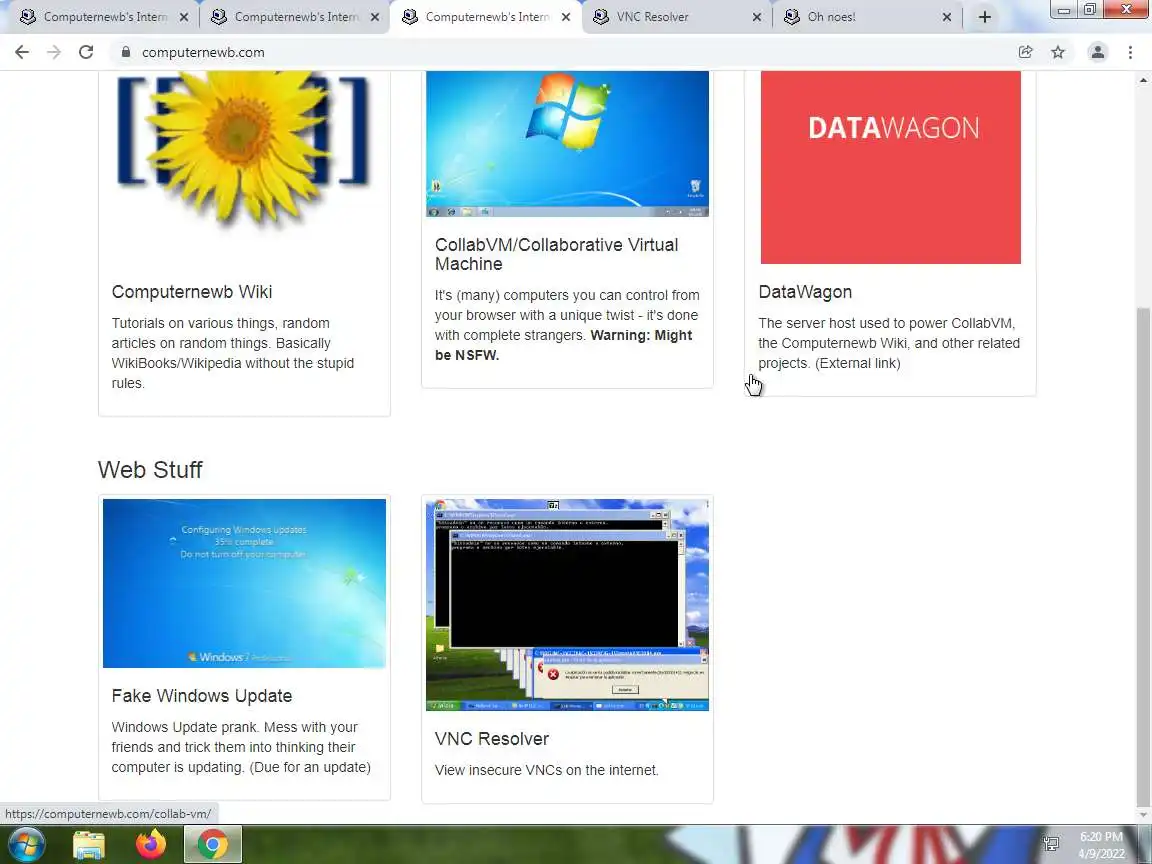The height and width of the screenshot is (864, 1152).
Task: Close the first Computernewb tab
Action: [184, 17]
